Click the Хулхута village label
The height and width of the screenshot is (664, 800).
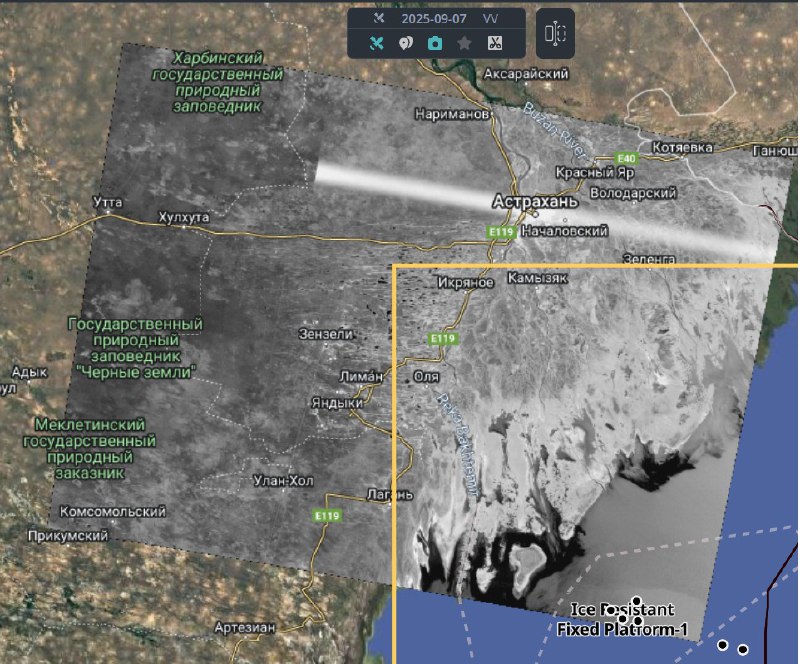(183, 217)
